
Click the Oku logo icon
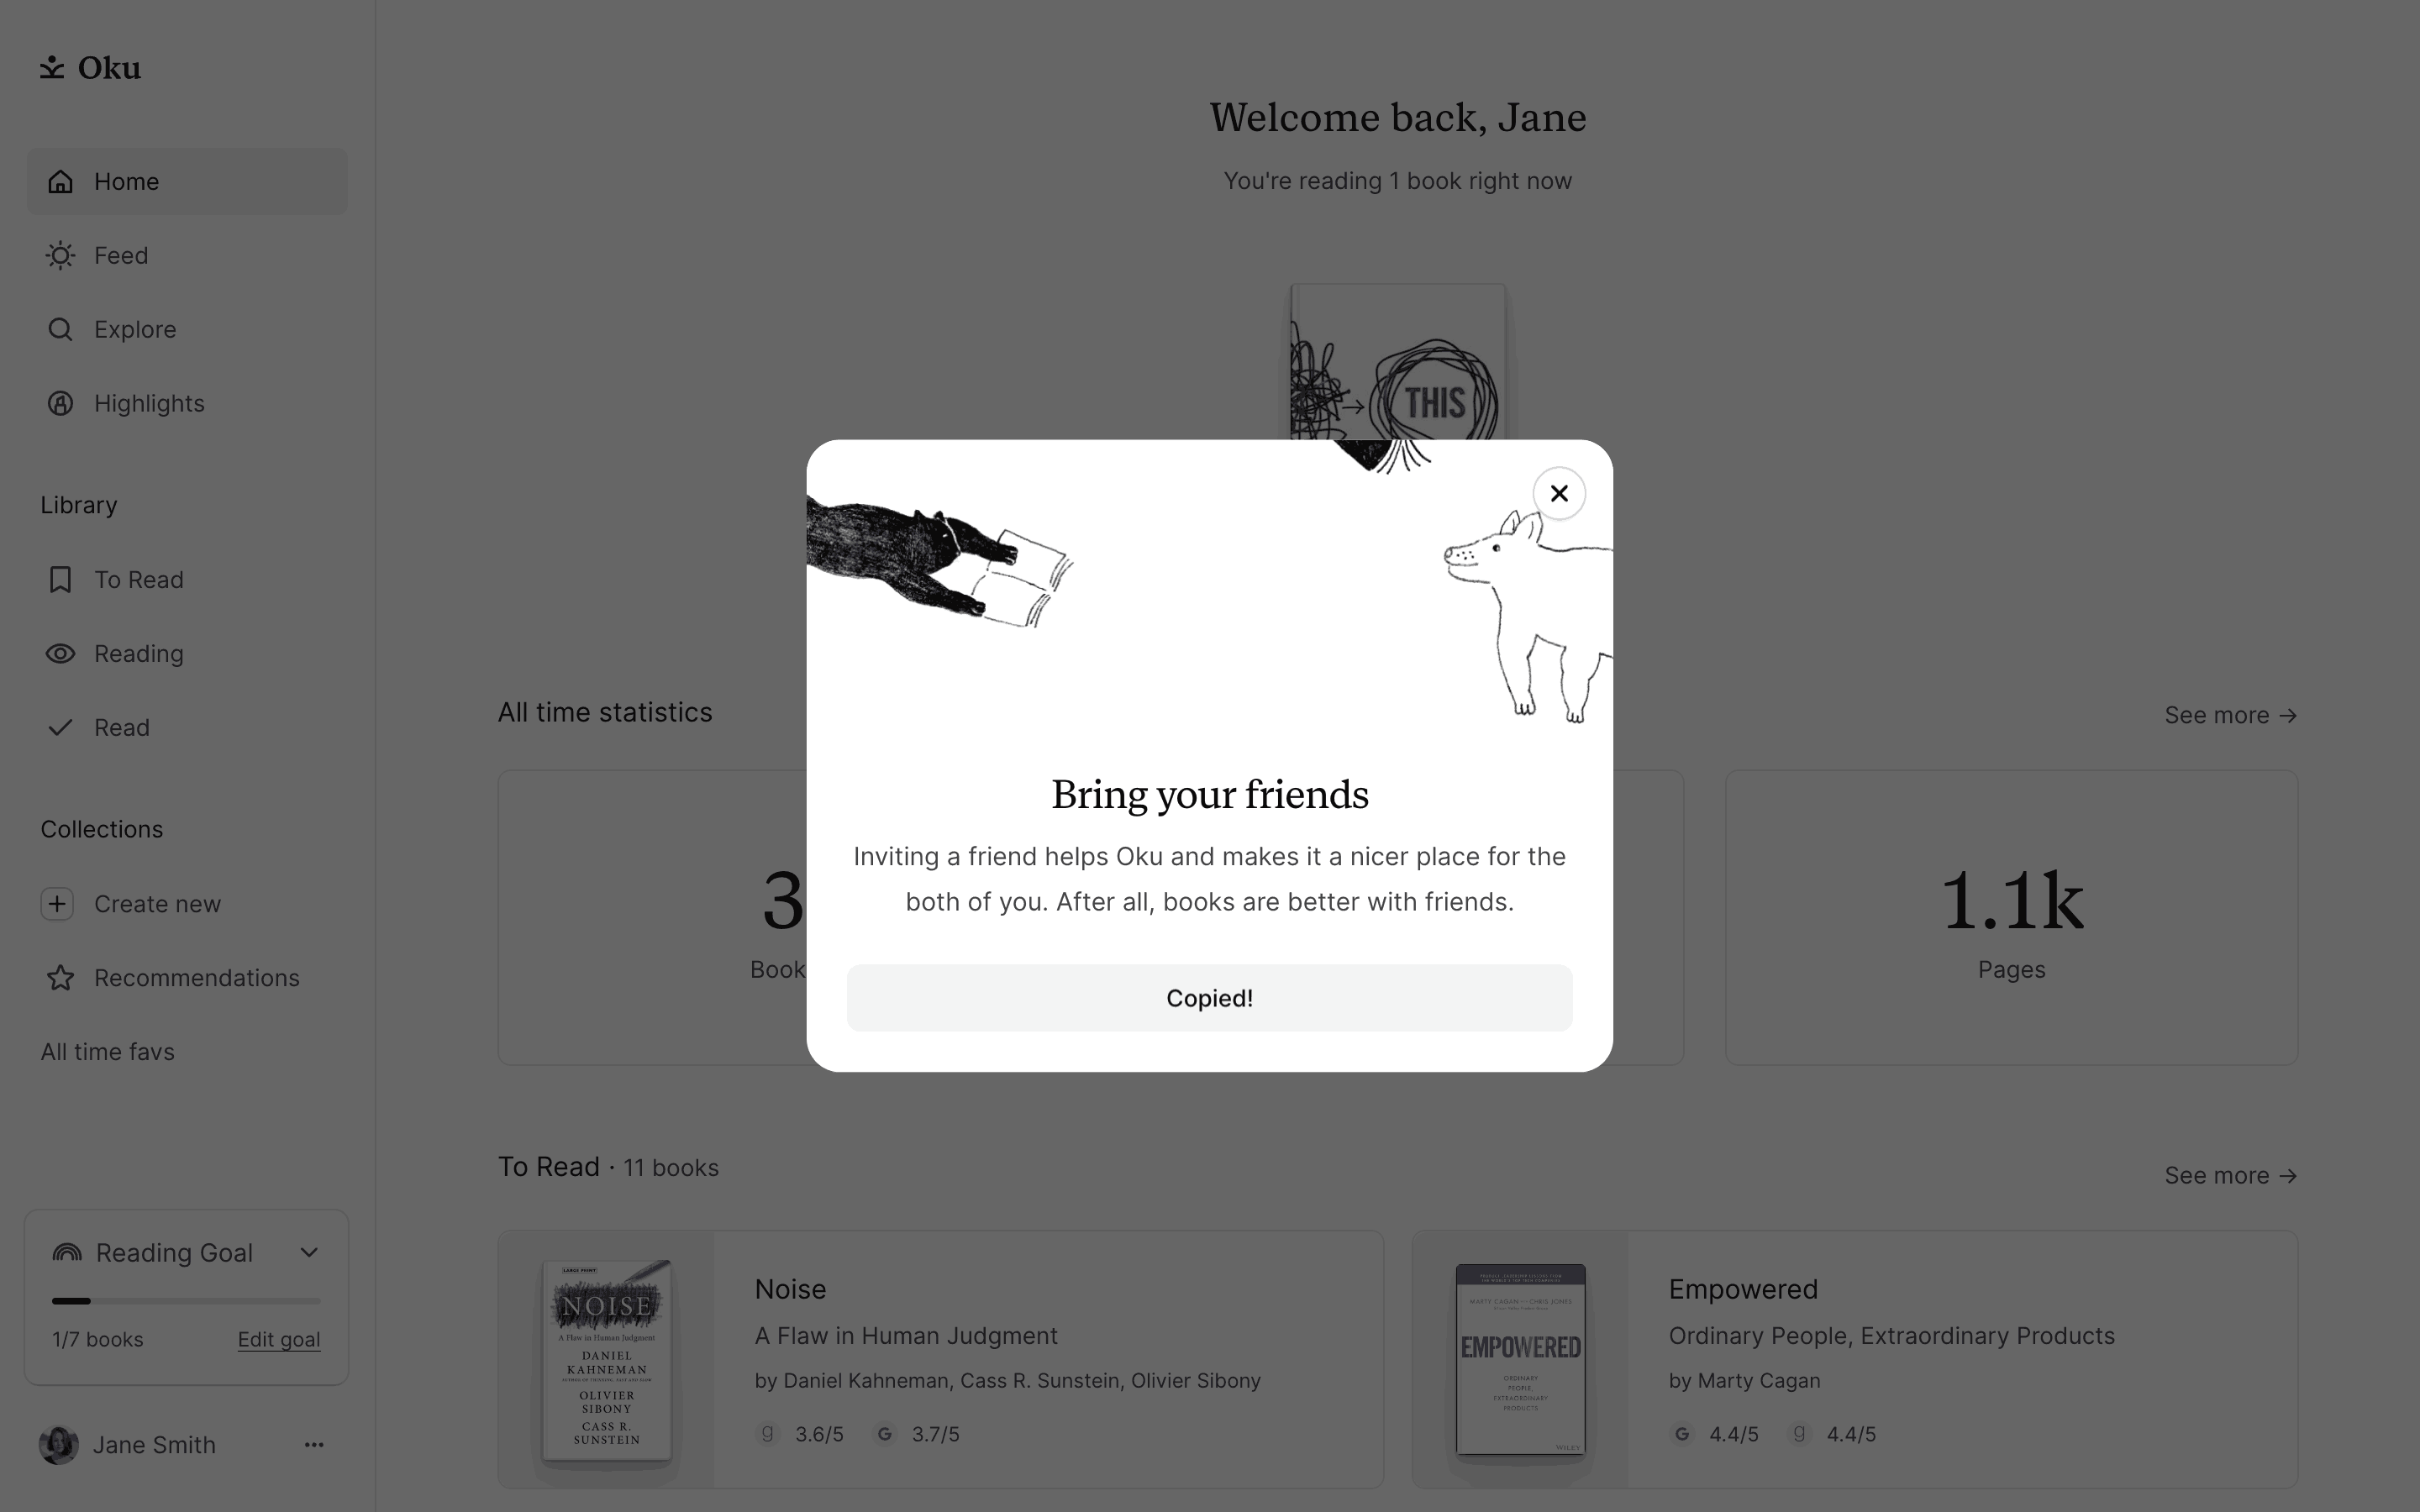[x=52, y=67]
